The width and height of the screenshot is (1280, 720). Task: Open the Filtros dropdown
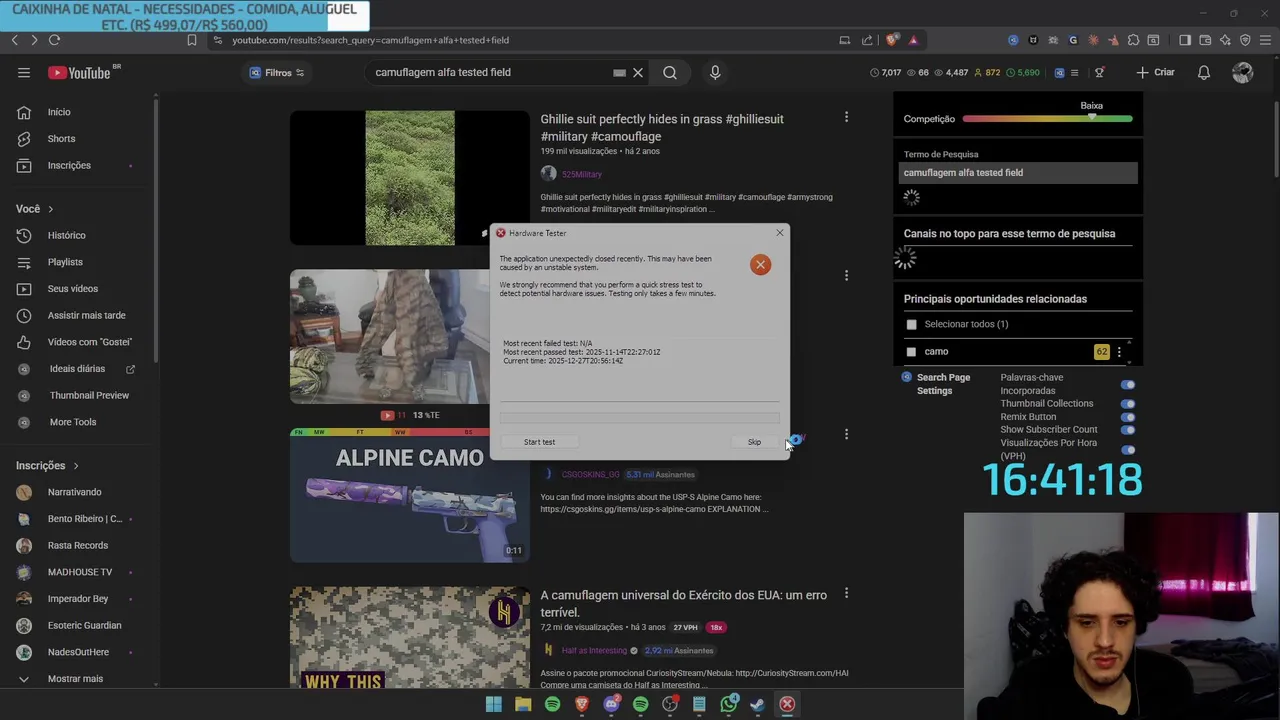(x=277, y=72)
